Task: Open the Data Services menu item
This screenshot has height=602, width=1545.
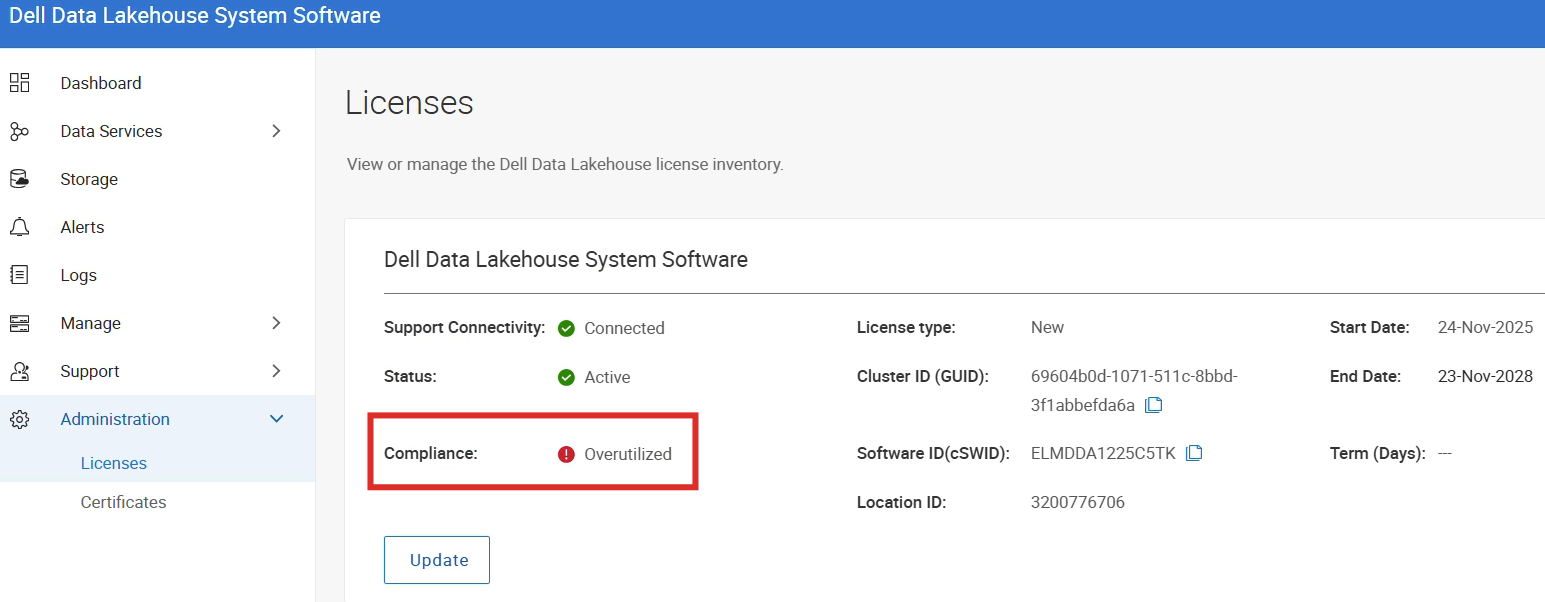Action: [111, 131]
